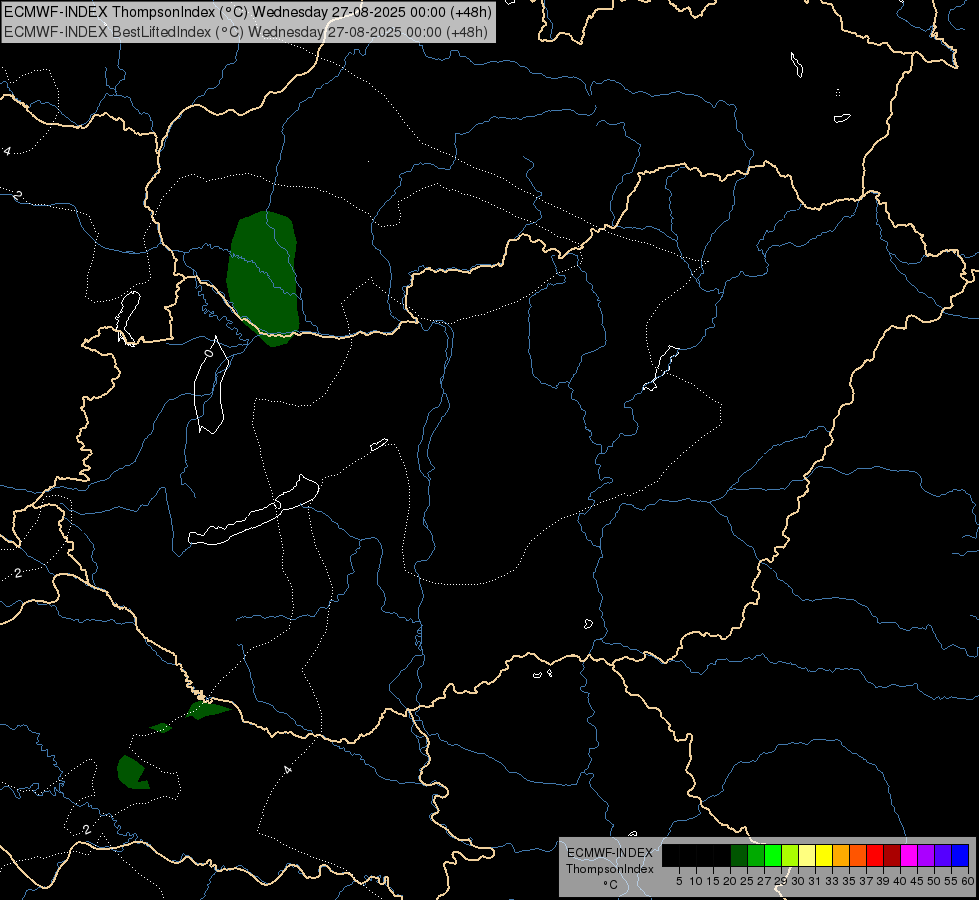Image resolution: width=979 pixels, height=900 pixels.
Task: Click the legend tick label 35
Action: tap(849, 881)
